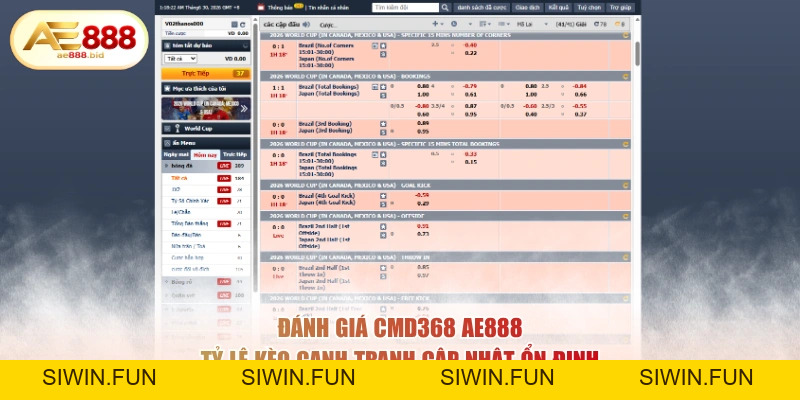
Task: Click the star icon in Mục ưa thích
Action: pyautogui.click(x=167, y=89)
